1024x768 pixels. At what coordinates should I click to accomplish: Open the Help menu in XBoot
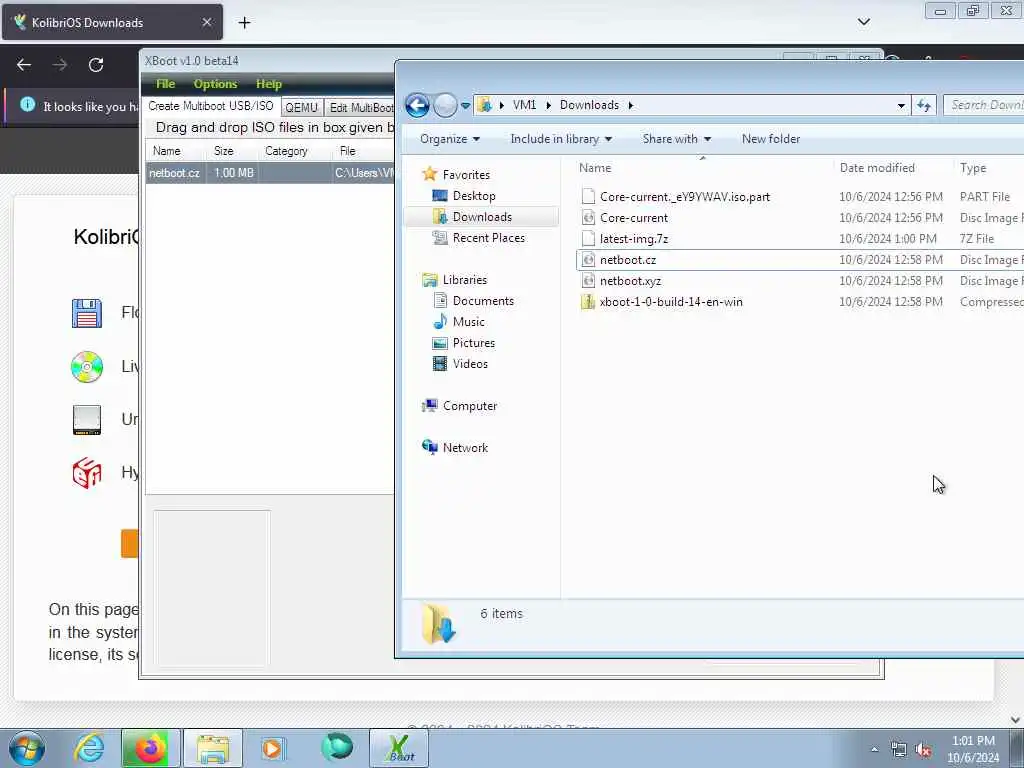(x=268, y=84)
